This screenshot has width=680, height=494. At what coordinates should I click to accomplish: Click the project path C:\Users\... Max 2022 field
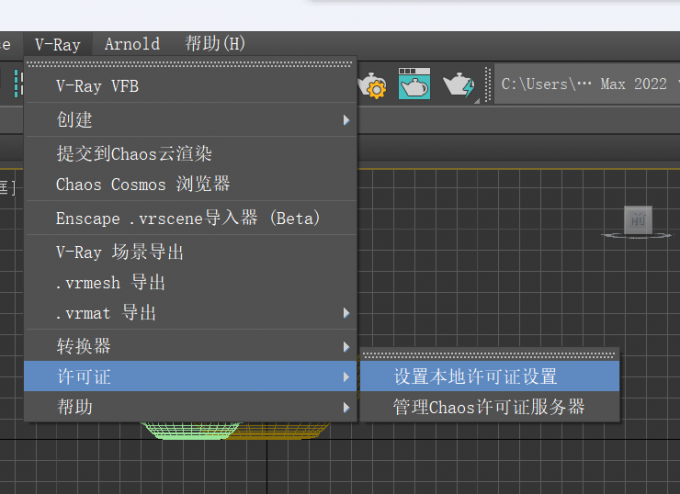point(587,84)
